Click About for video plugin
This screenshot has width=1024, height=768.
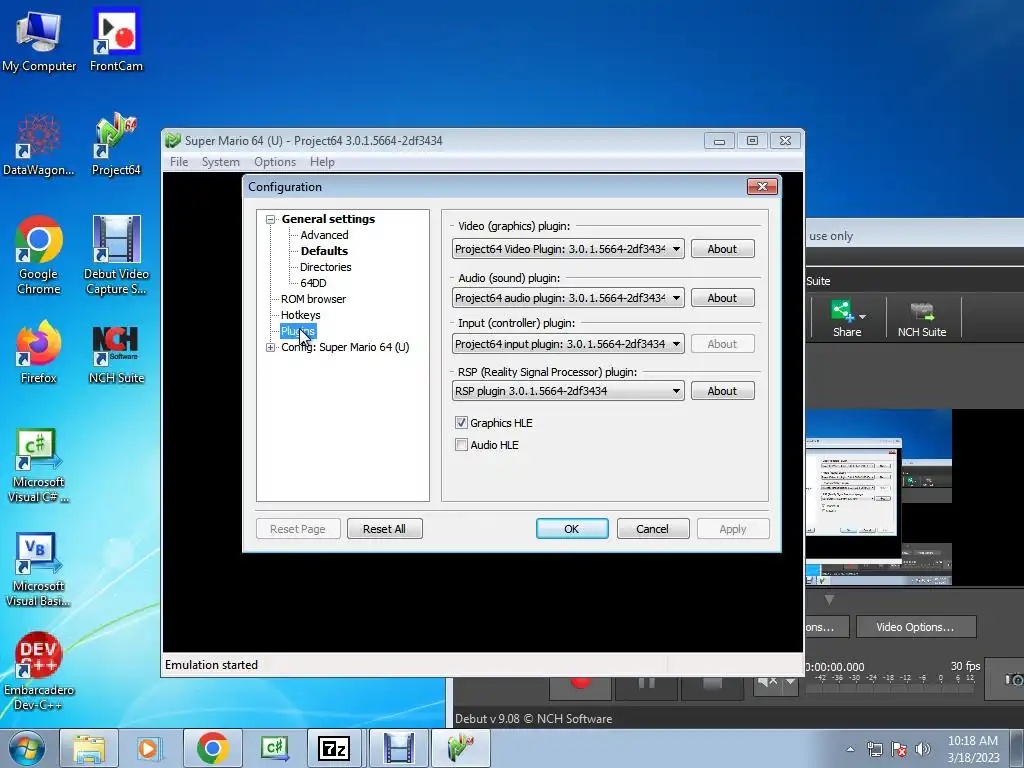point(722,249)
